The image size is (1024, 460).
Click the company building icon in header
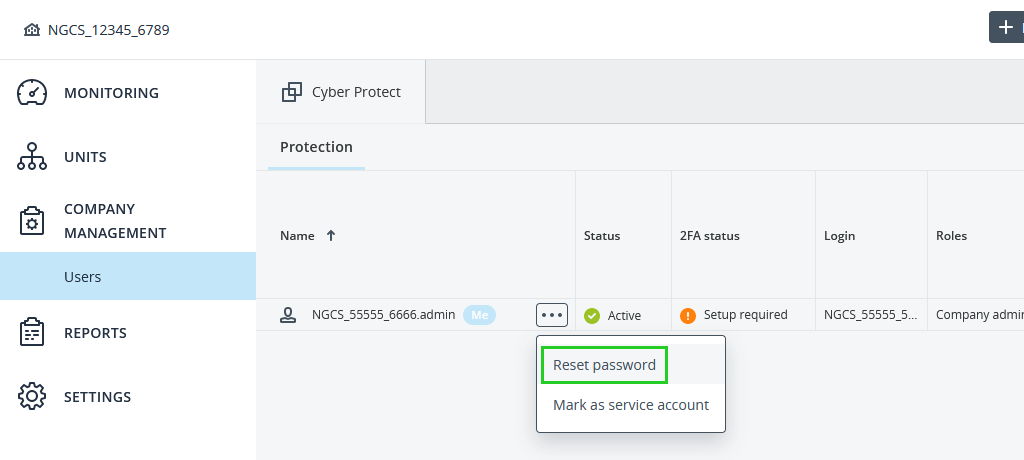click(32, 30)
